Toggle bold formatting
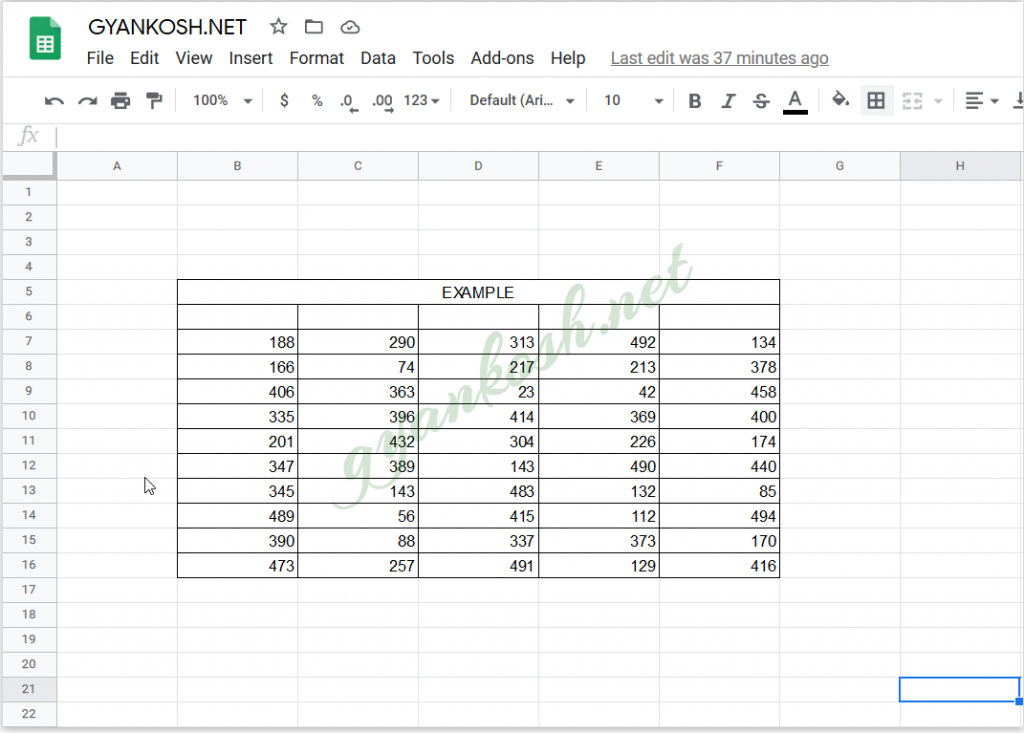1024x733 pixels. [x=695, y=100]
